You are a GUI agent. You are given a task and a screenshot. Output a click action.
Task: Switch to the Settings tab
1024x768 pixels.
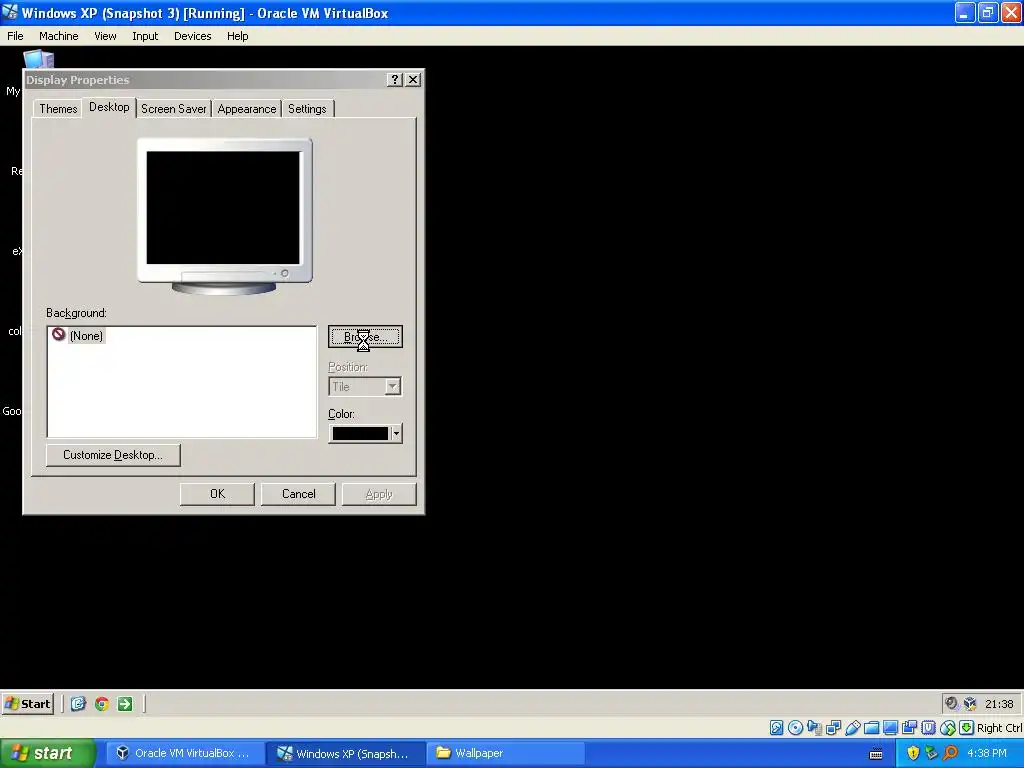click(x=307, y=109)
